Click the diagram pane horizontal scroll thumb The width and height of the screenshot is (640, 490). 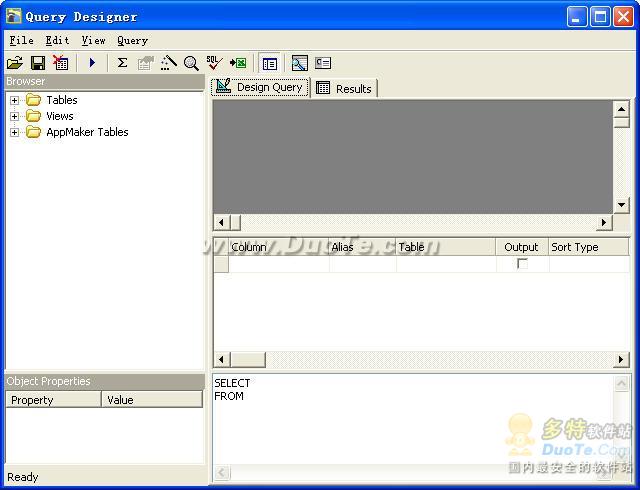pos(236,223)
